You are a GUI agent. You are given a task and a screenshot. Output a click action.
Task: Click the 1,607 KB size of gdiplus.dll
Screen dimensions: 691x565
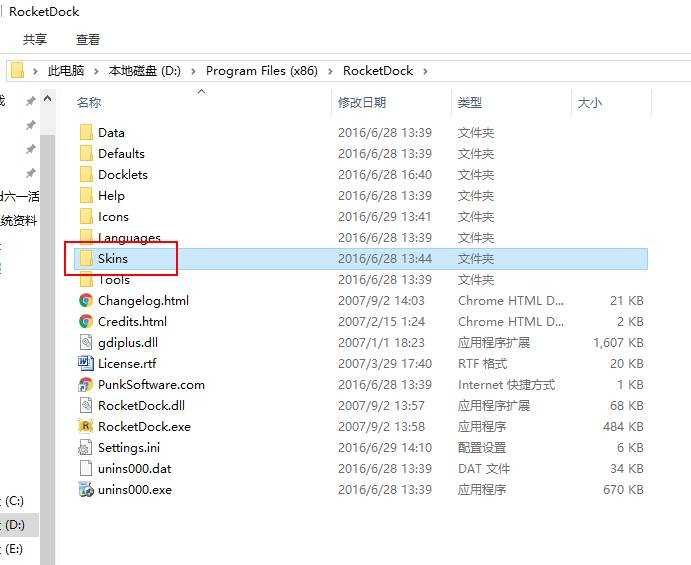tap(618, 342)
